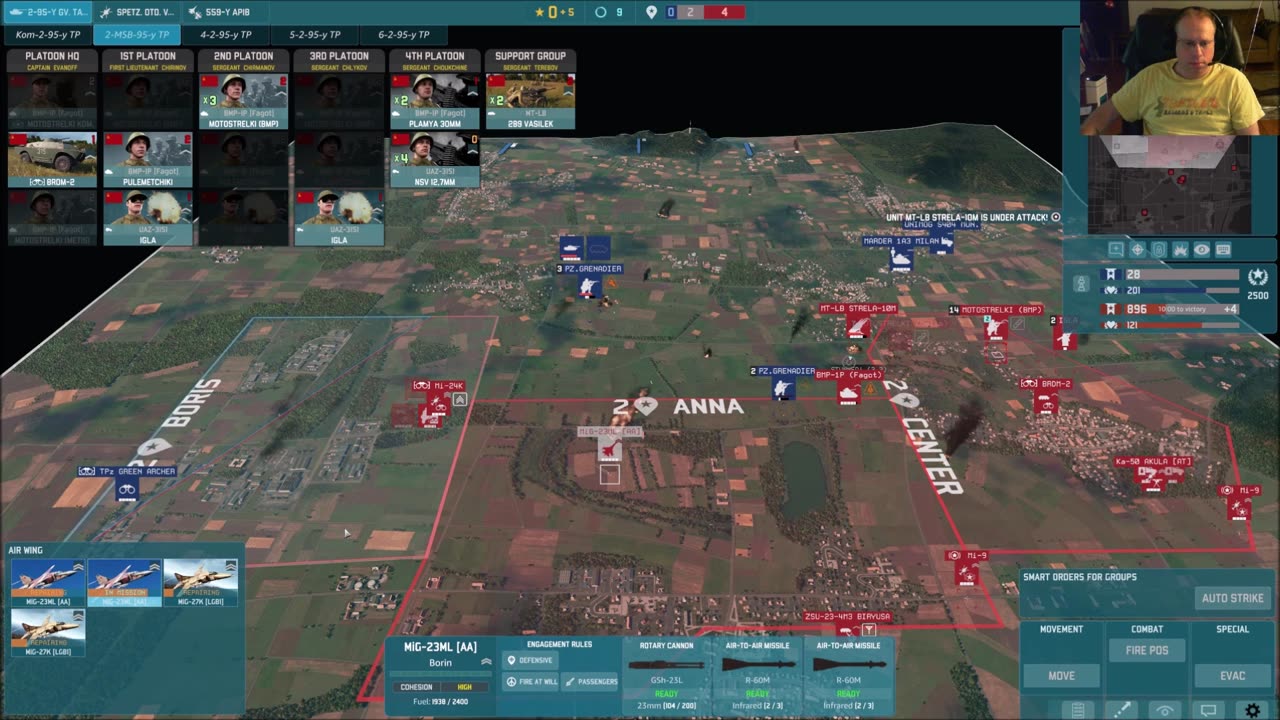Open the 5-2-95-y TP company tab
The width and height of the screenshot is (1280, 720).
tap(315, 35)
